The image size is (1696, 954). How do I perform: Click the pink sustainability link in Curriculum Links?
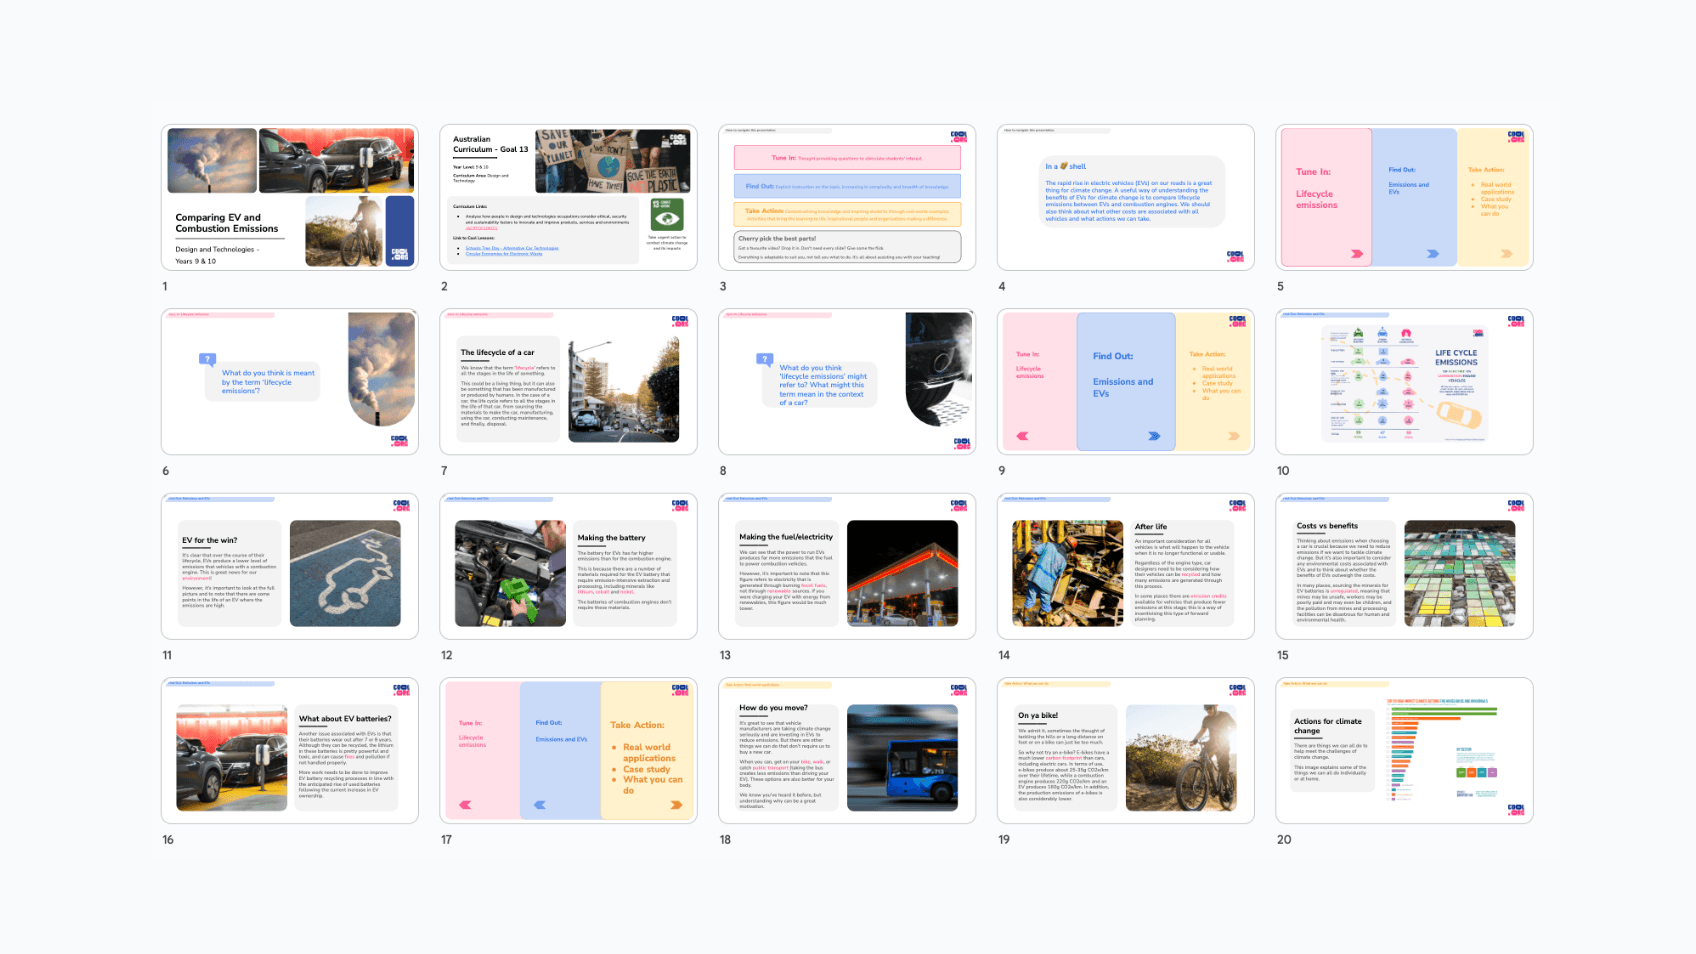pos(481,228)
